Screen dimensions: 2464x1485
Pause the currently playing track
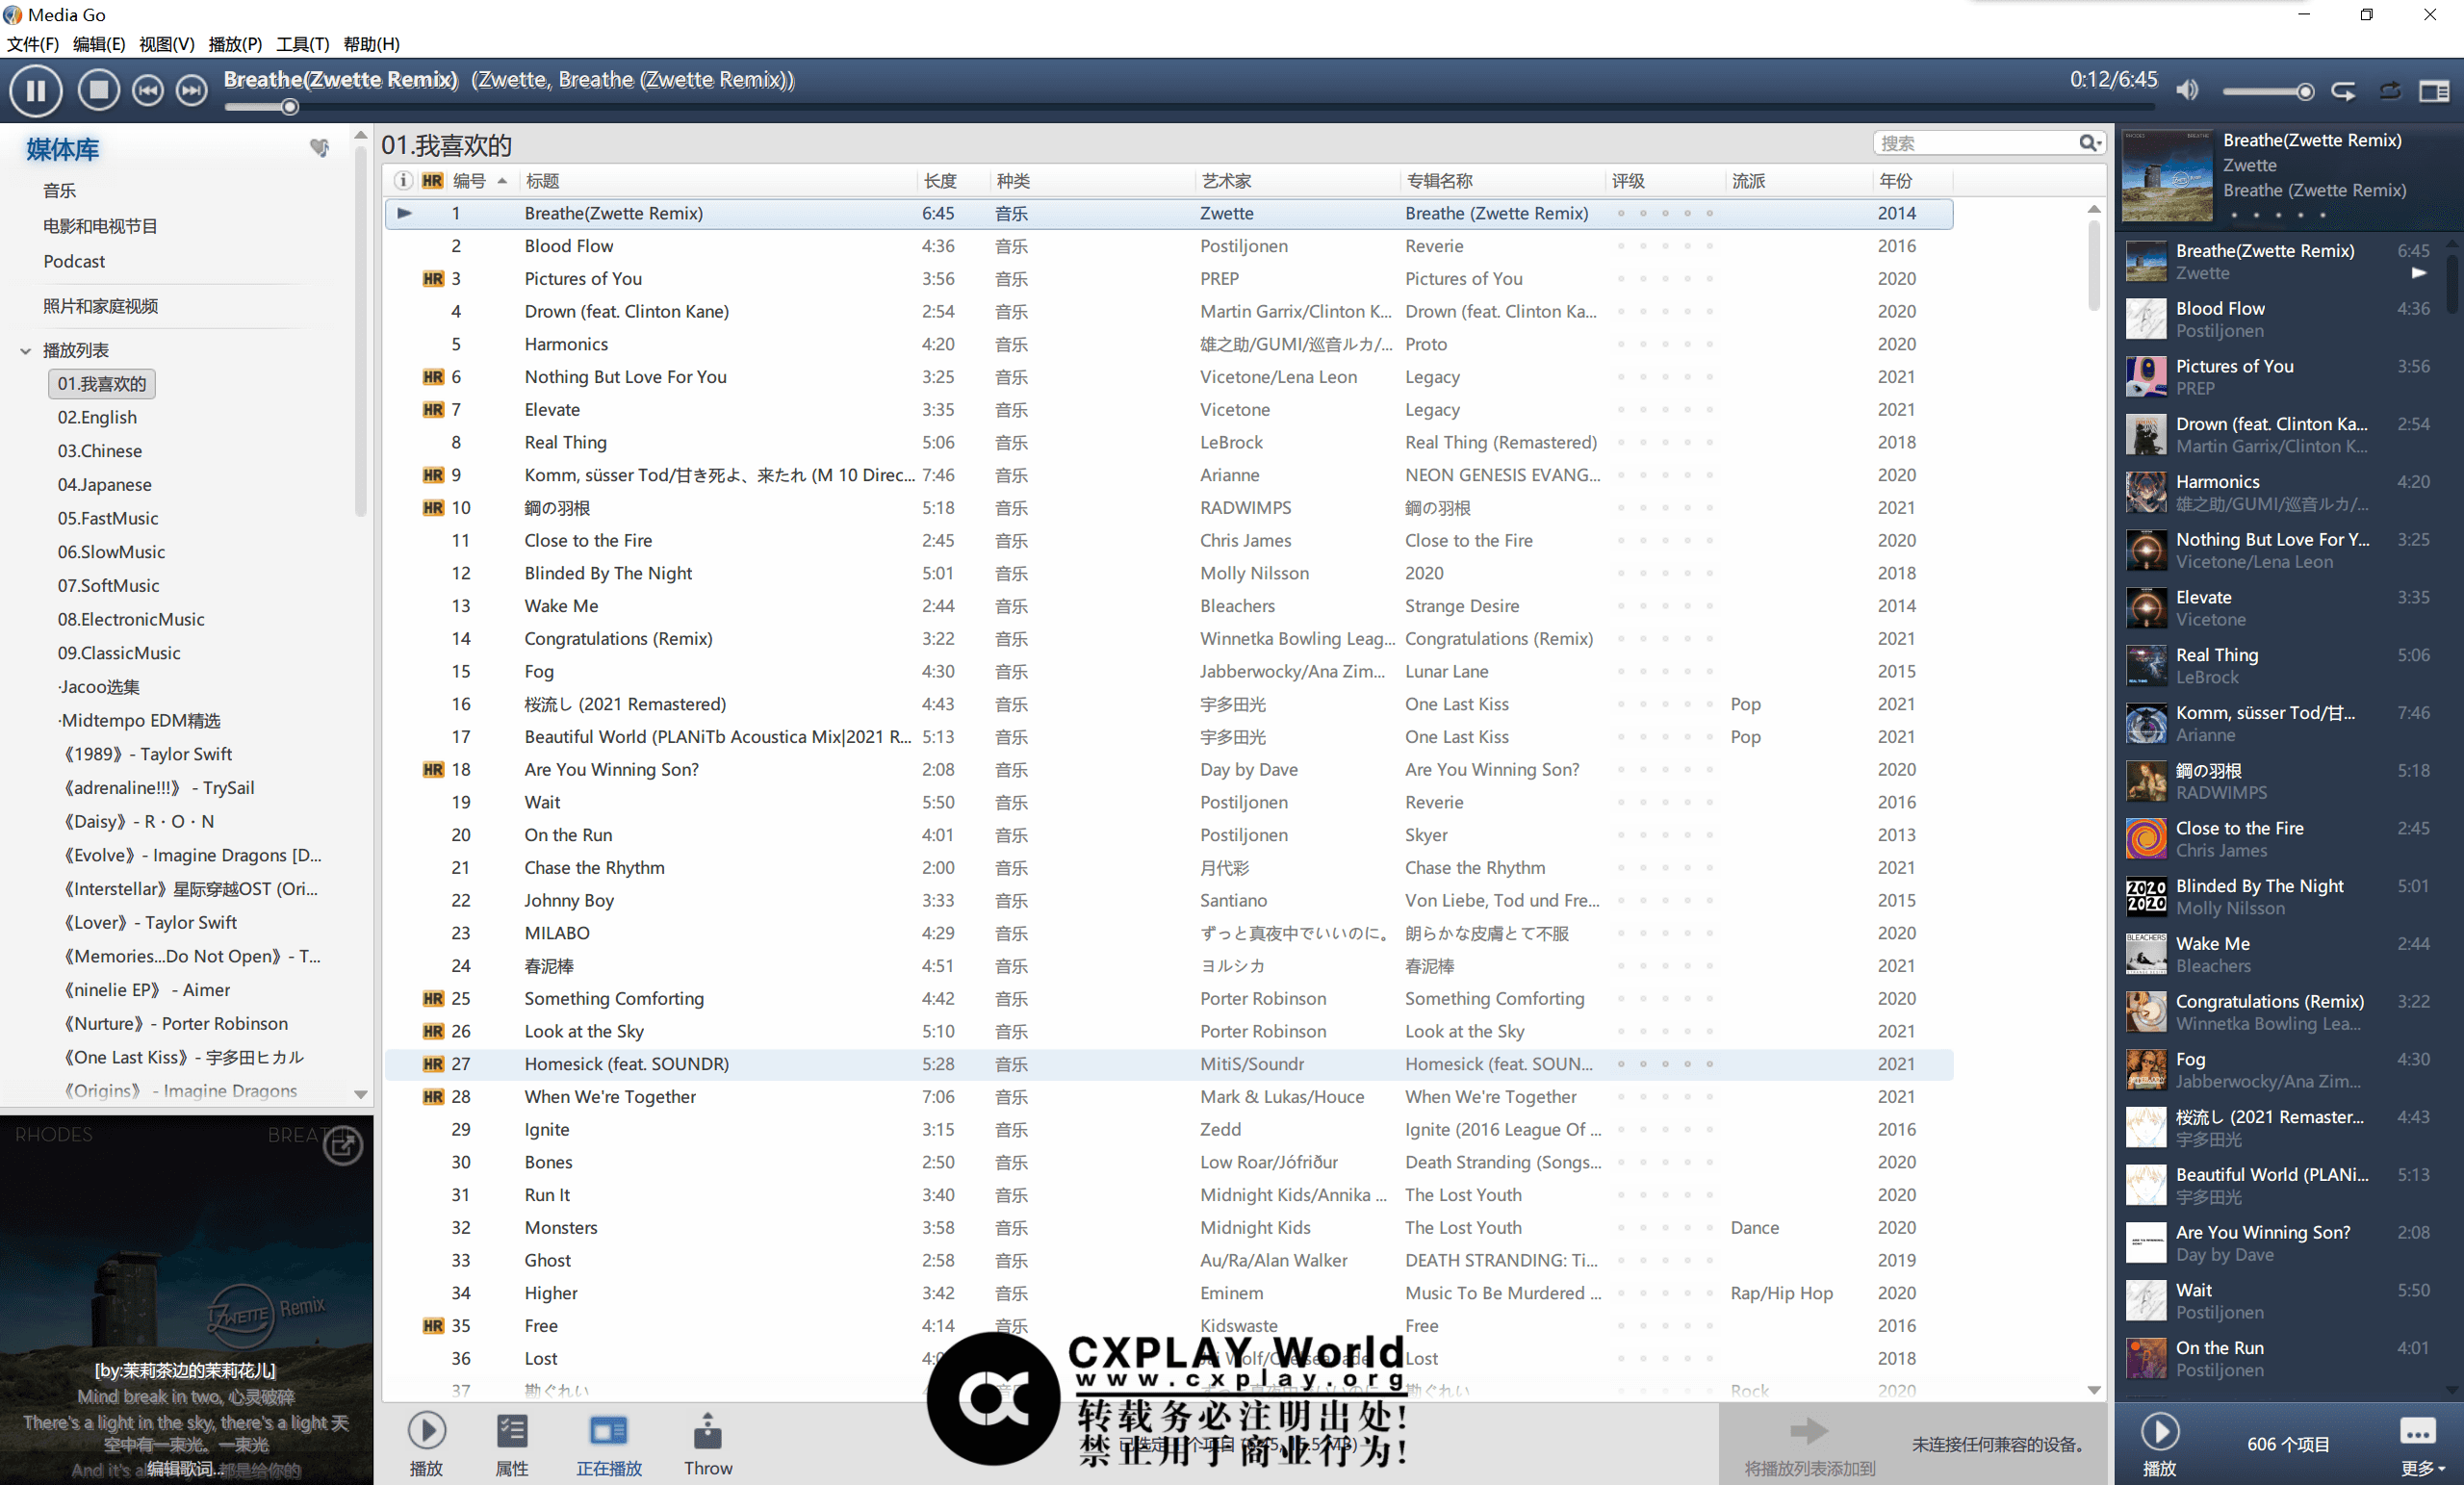[x=36, y=90]
